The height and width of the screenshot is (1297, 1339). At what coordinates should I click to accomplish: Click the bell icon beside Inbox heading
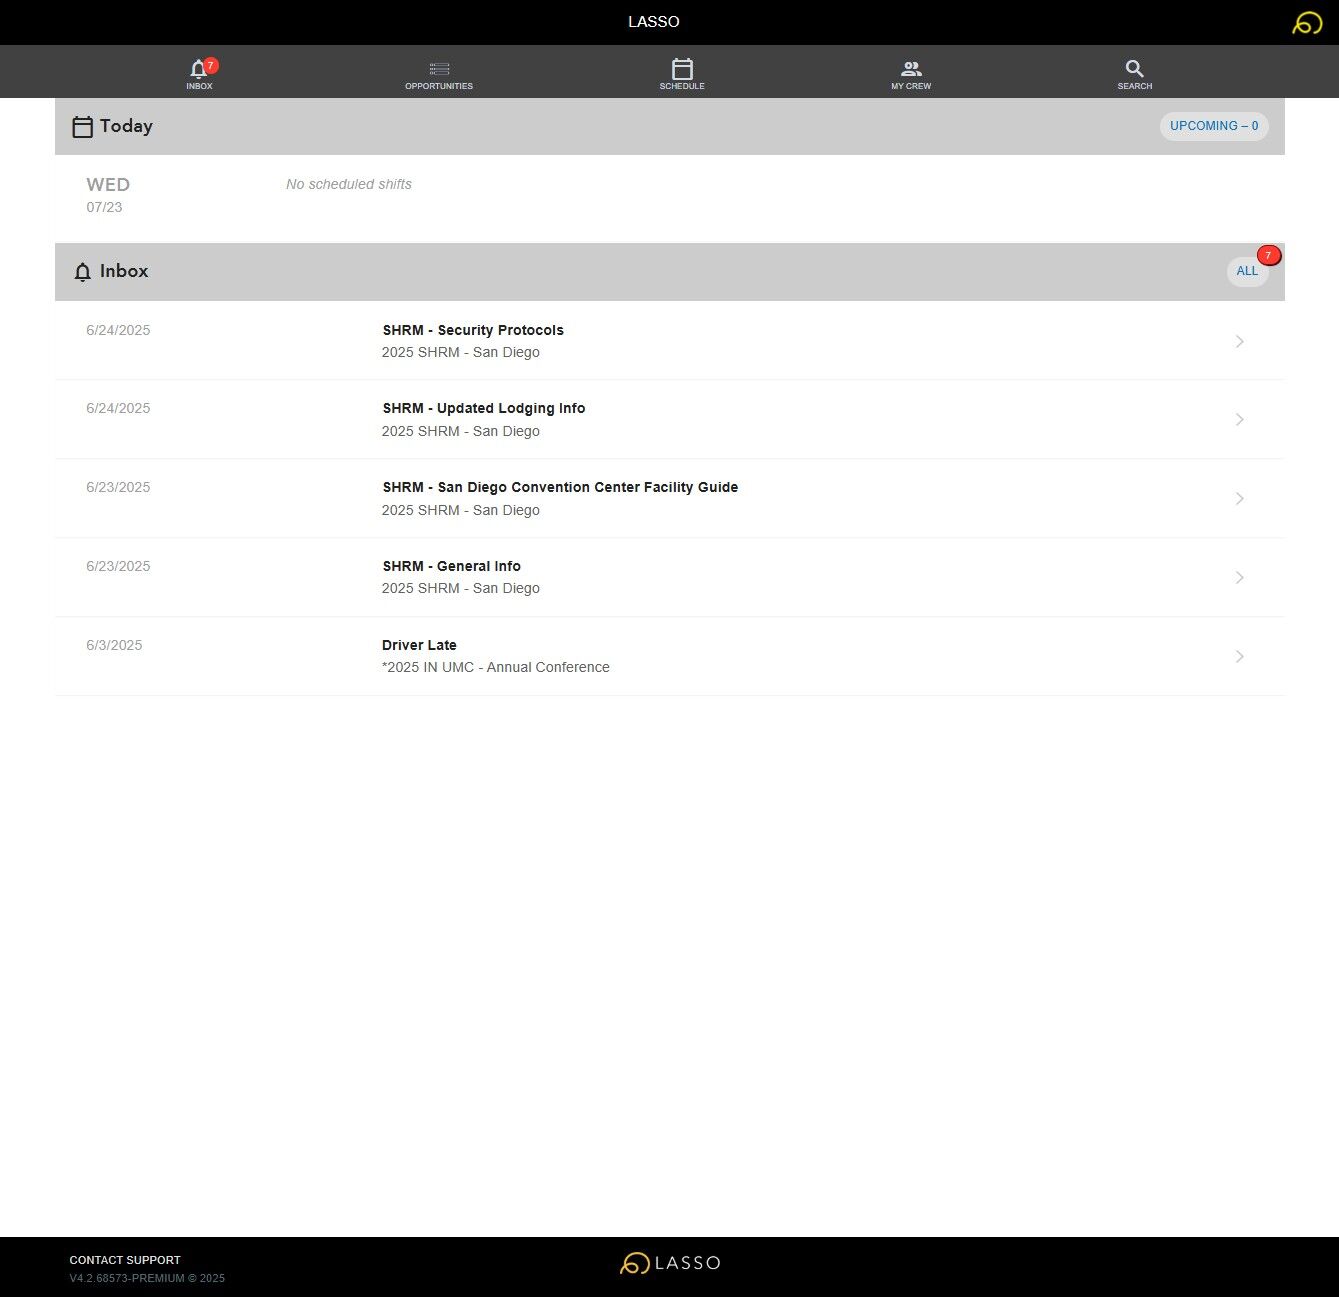coord(83,272)
